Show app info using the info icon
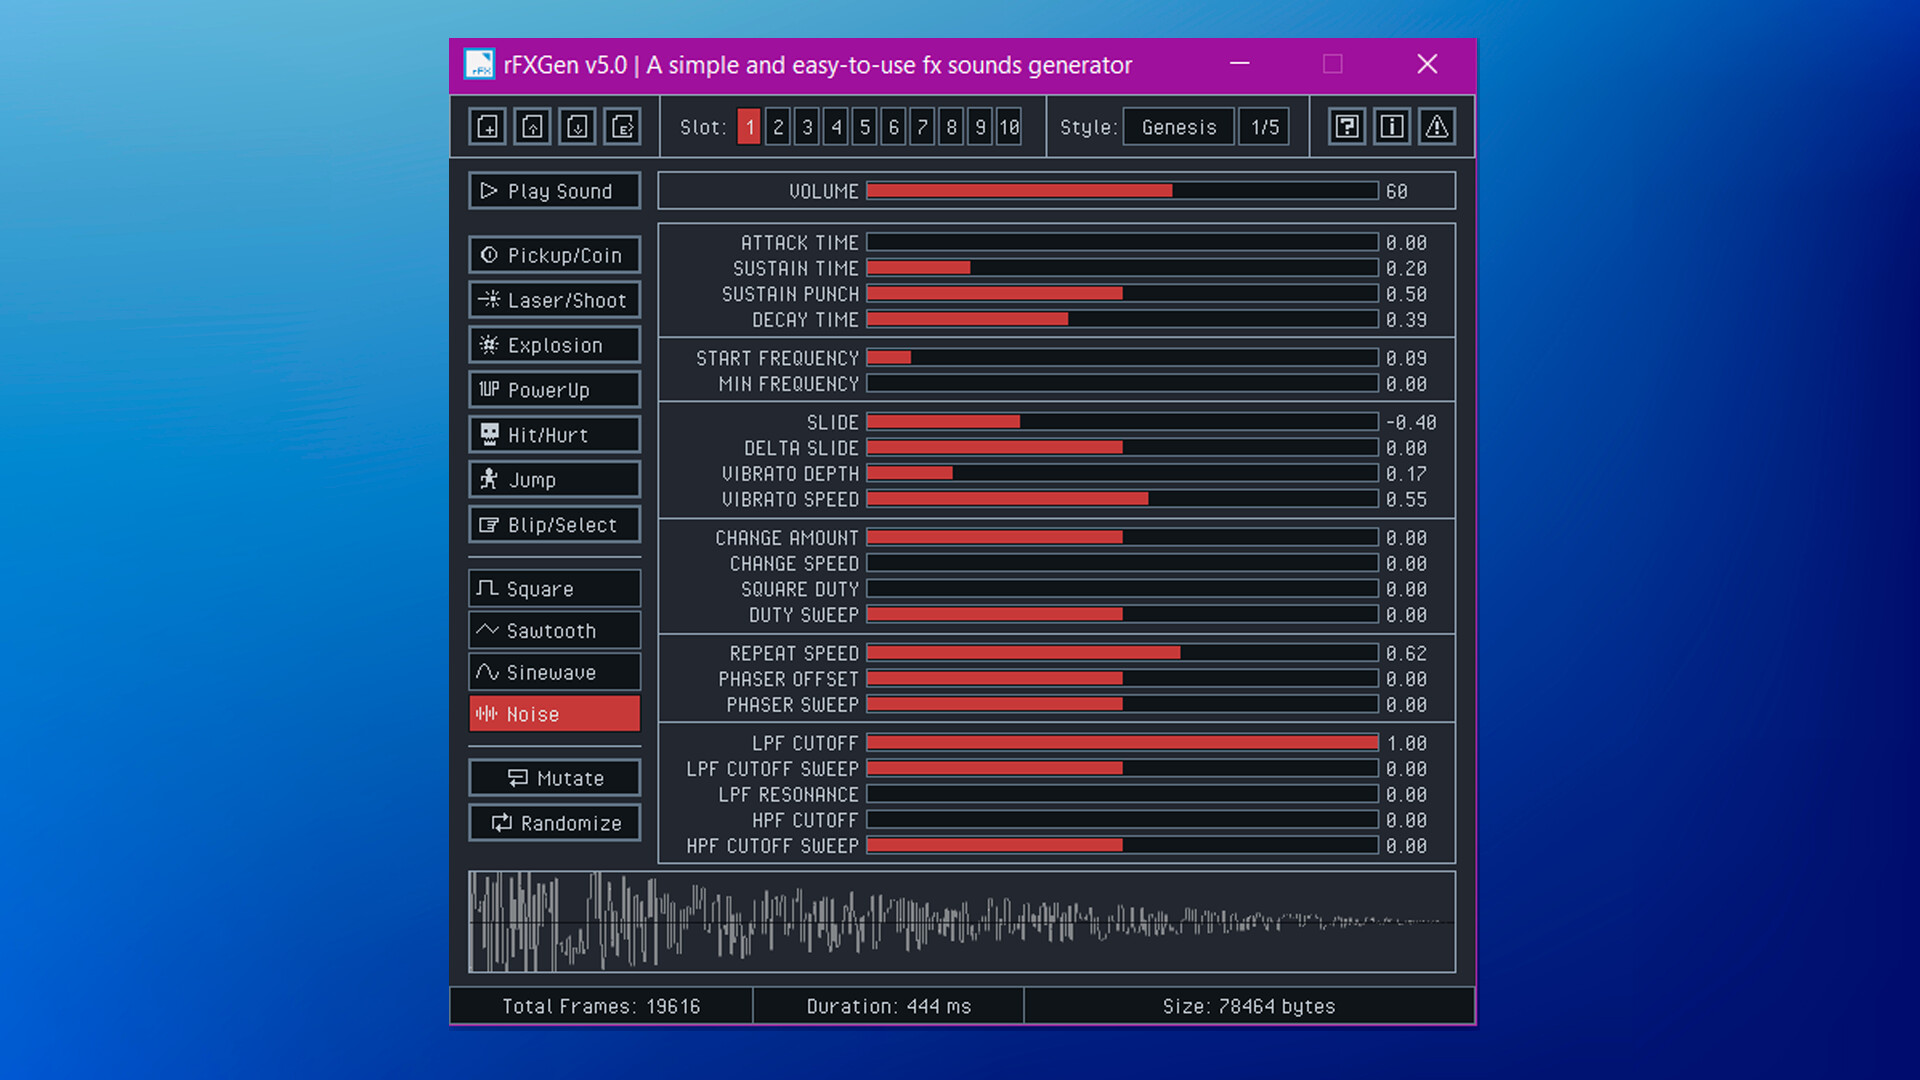 click(x=1391, y=126)
